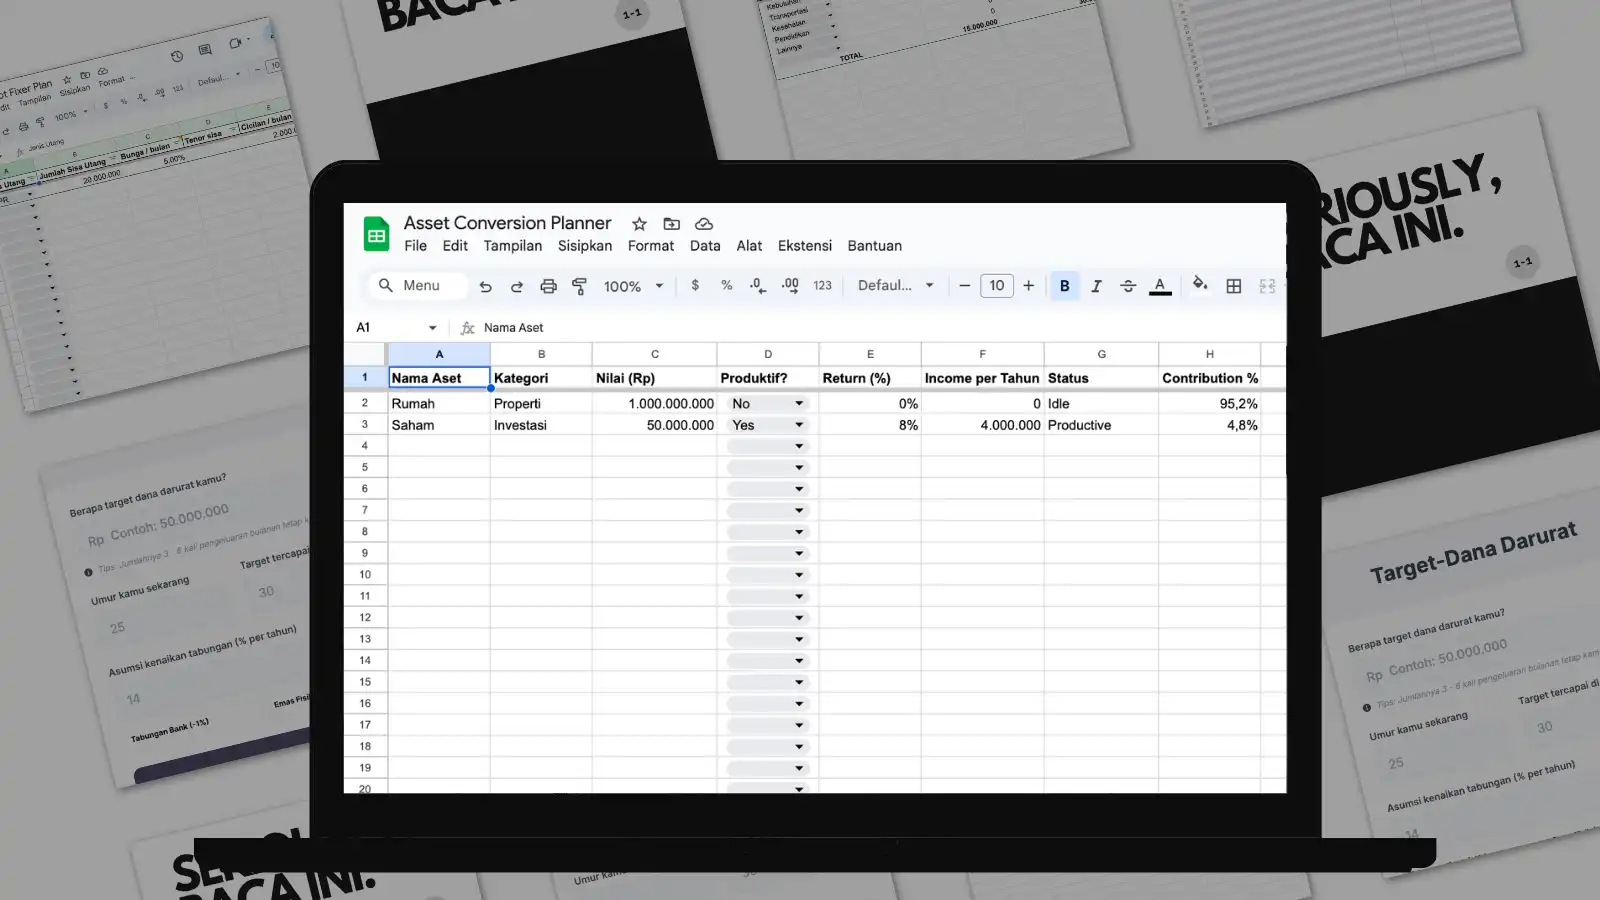Click the print icon

pyautogui.click(x=548, y=286)
